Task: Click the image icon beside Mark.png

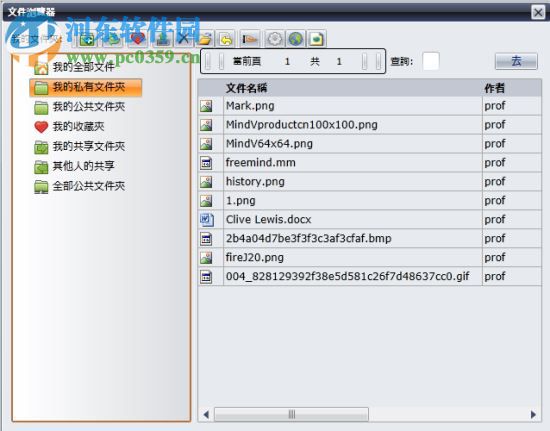Action: point(206,106)
